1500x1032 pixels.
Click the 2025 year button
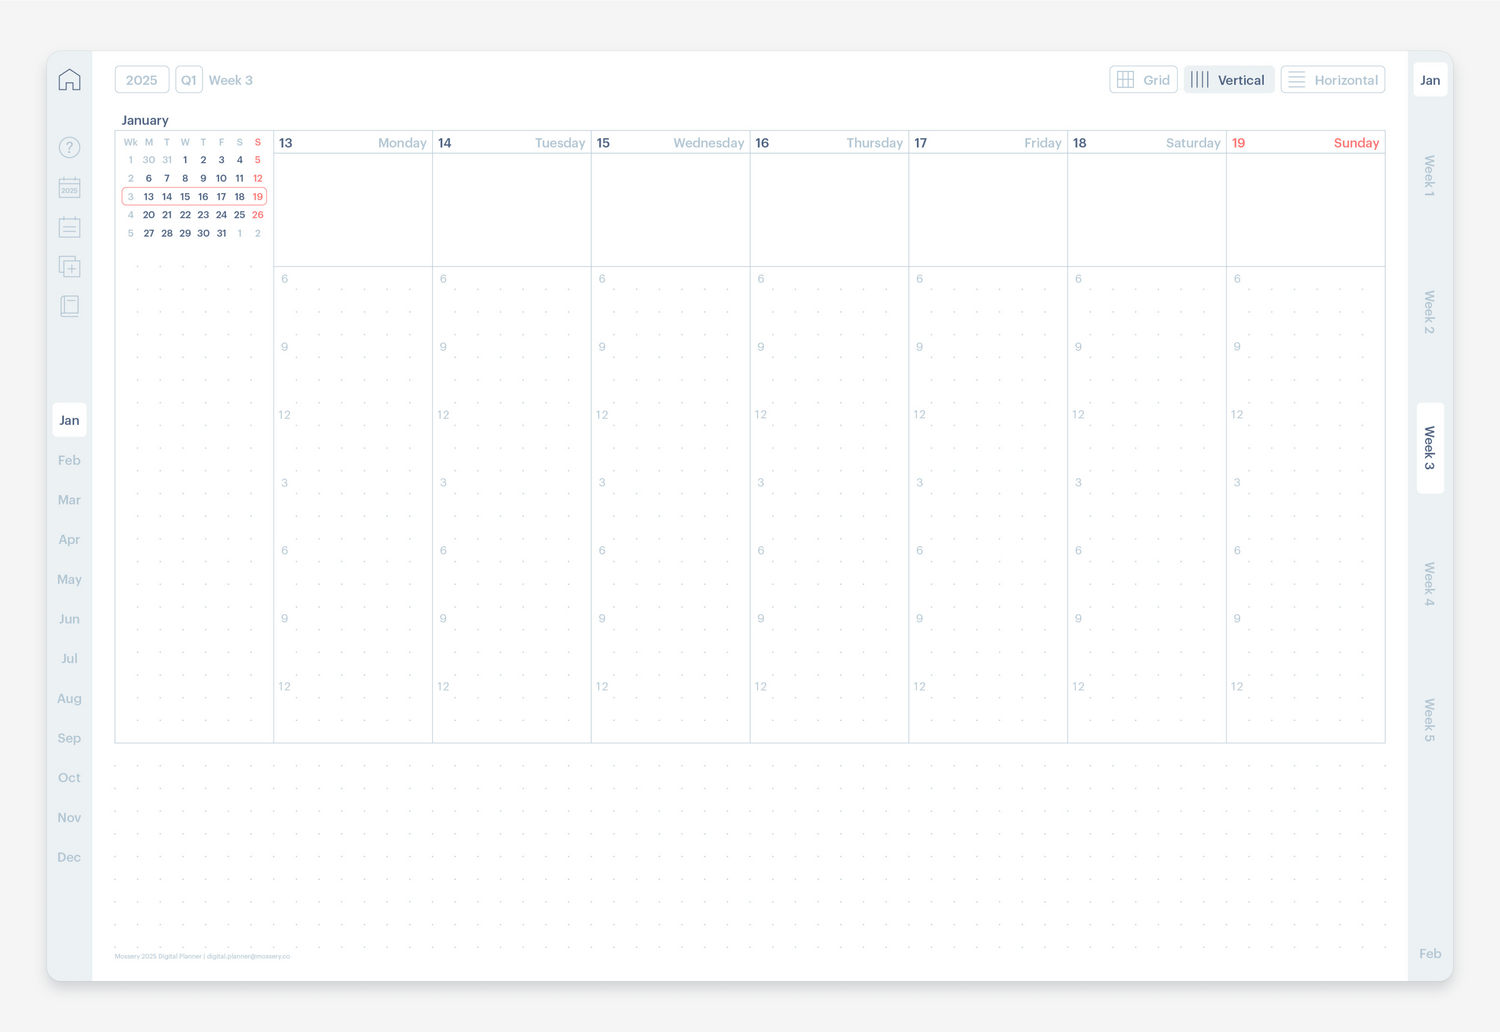(142, 80)
